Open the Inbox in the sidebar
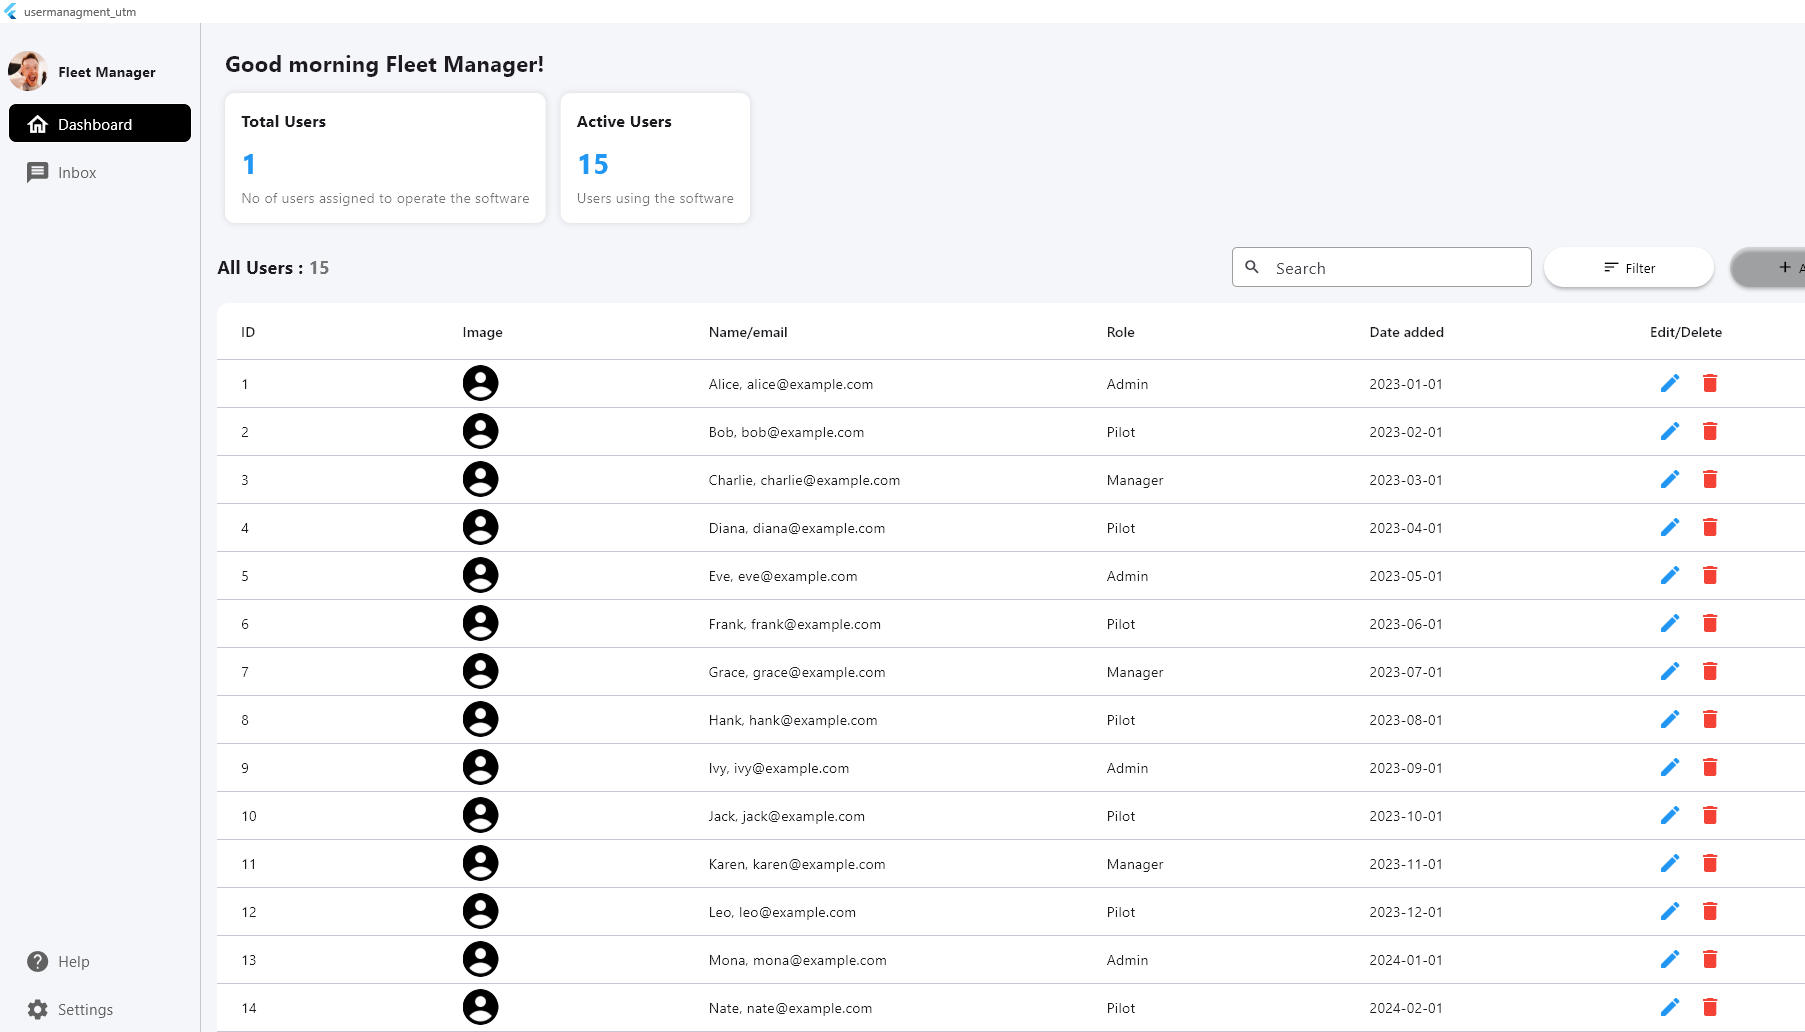This screenshot has height=1032, width=1805. pos(76,173)
